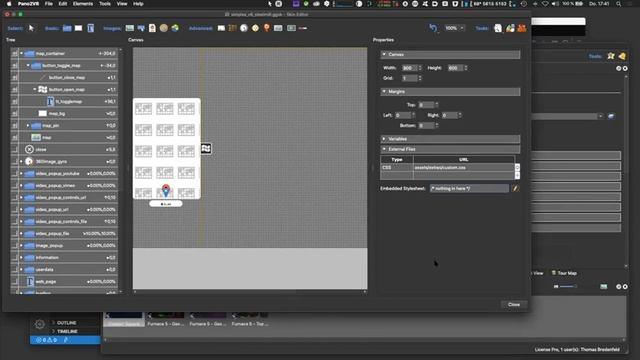
Task: Add the grid-style Advanced element
Action: [x=232, y=28]
